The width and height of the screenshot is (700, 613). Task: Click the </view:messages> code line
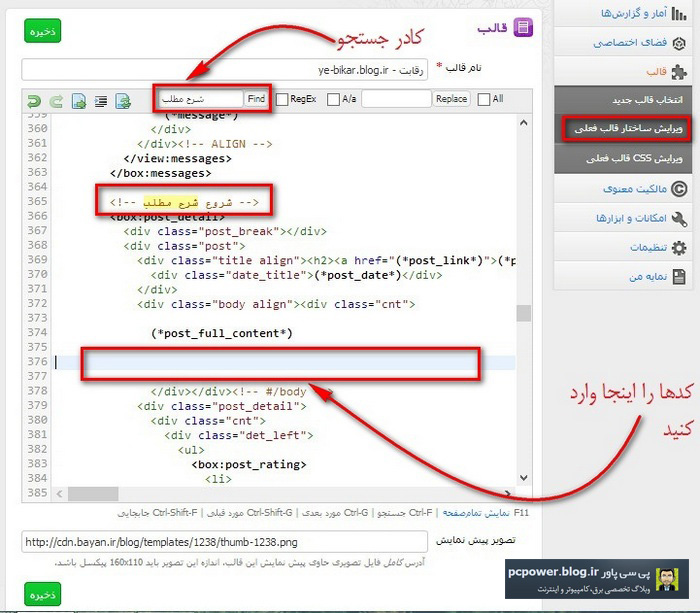tap(178, 158)
